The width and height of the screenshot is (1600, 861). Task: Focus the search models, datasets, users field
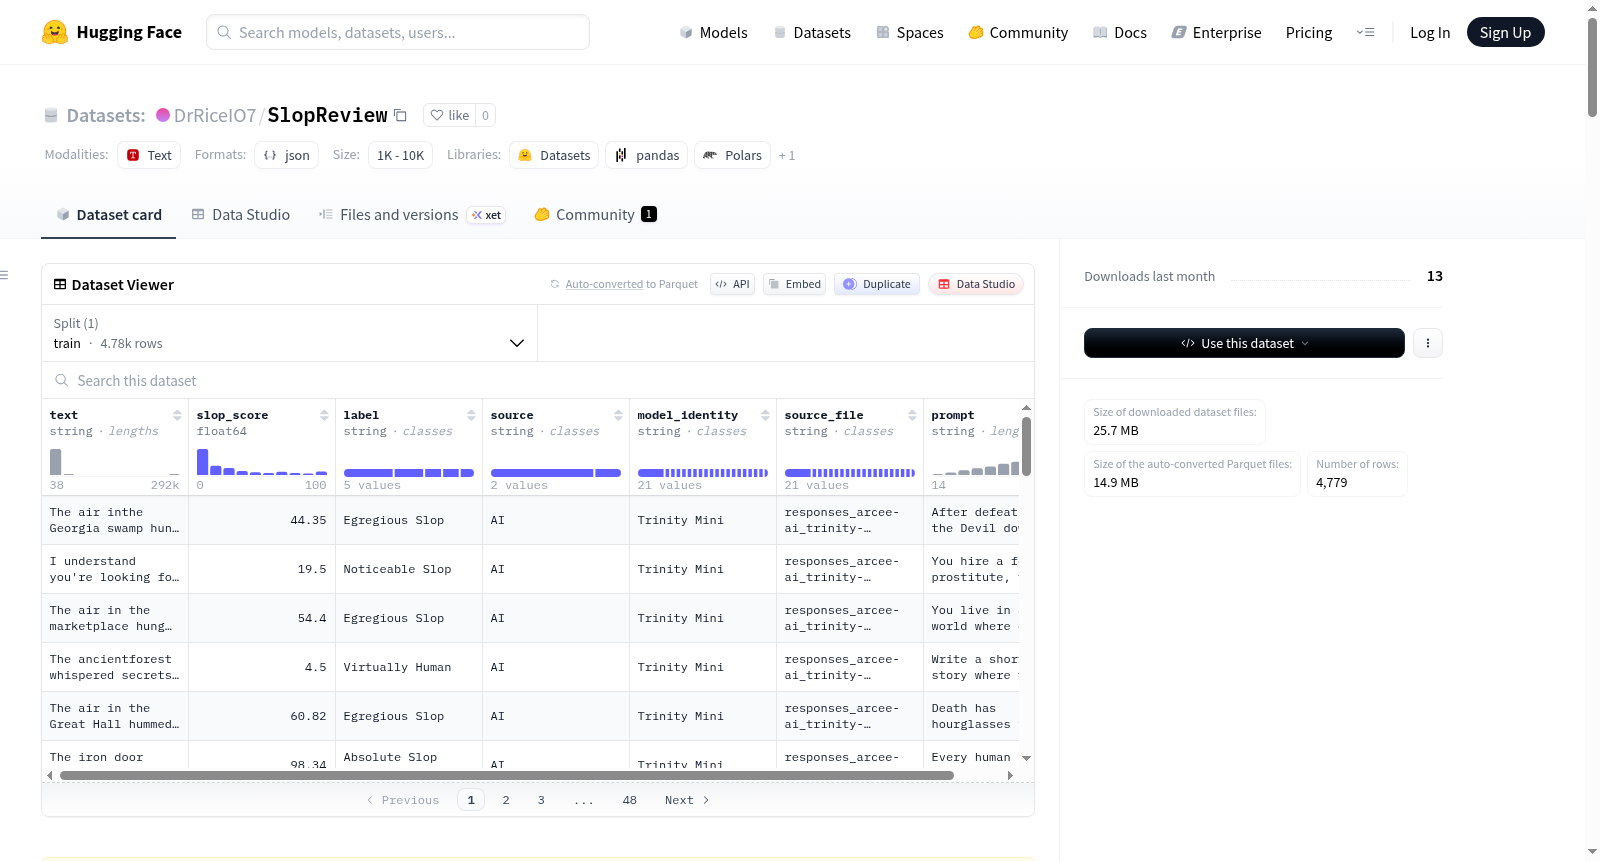[x=398, y=32]
